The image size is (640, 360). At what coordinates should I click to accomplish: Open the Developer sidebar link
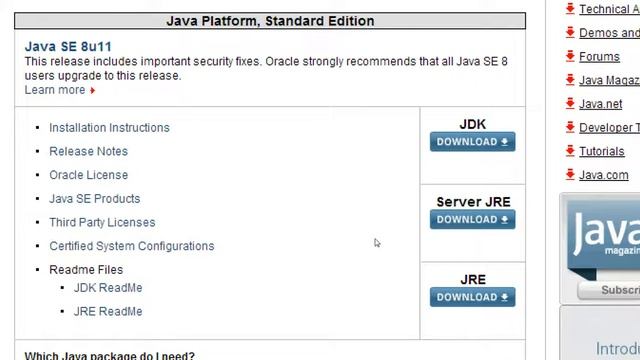[609, 128]
